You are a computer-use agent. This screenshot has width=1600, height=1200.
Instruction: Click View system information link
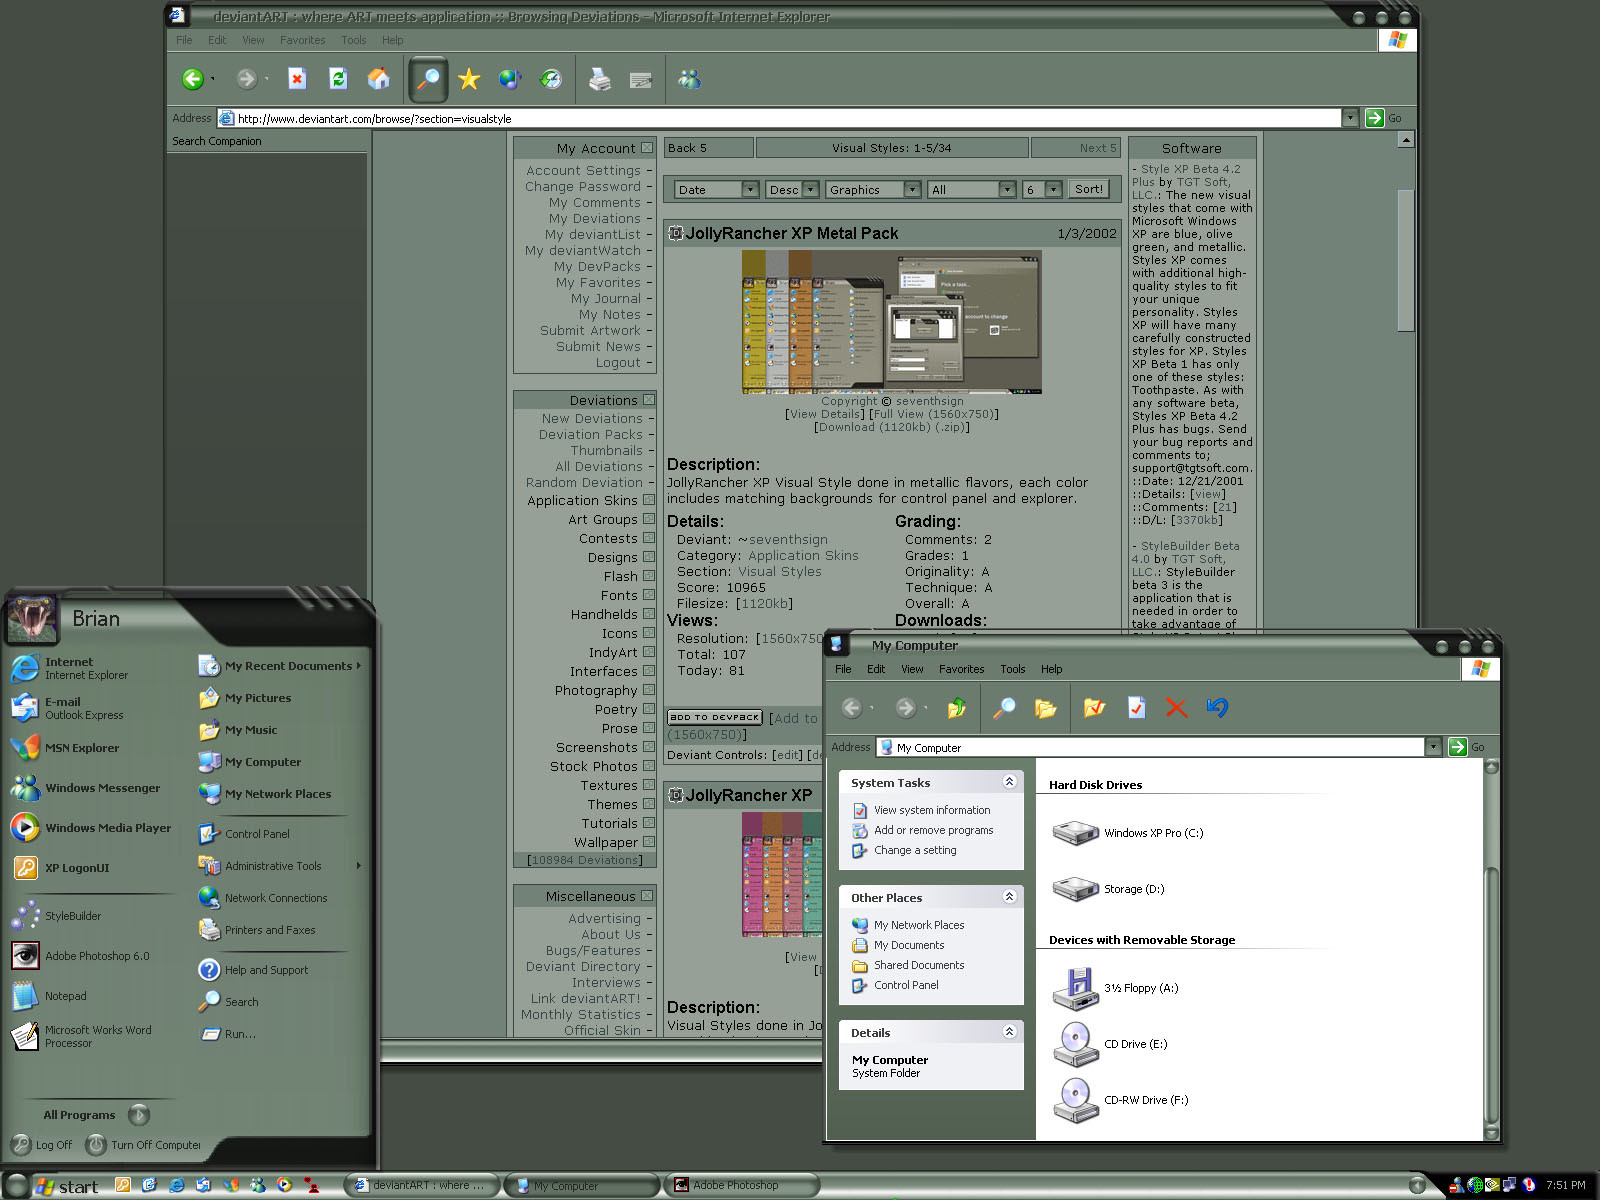pyautogui.click(x=932, y=810)
